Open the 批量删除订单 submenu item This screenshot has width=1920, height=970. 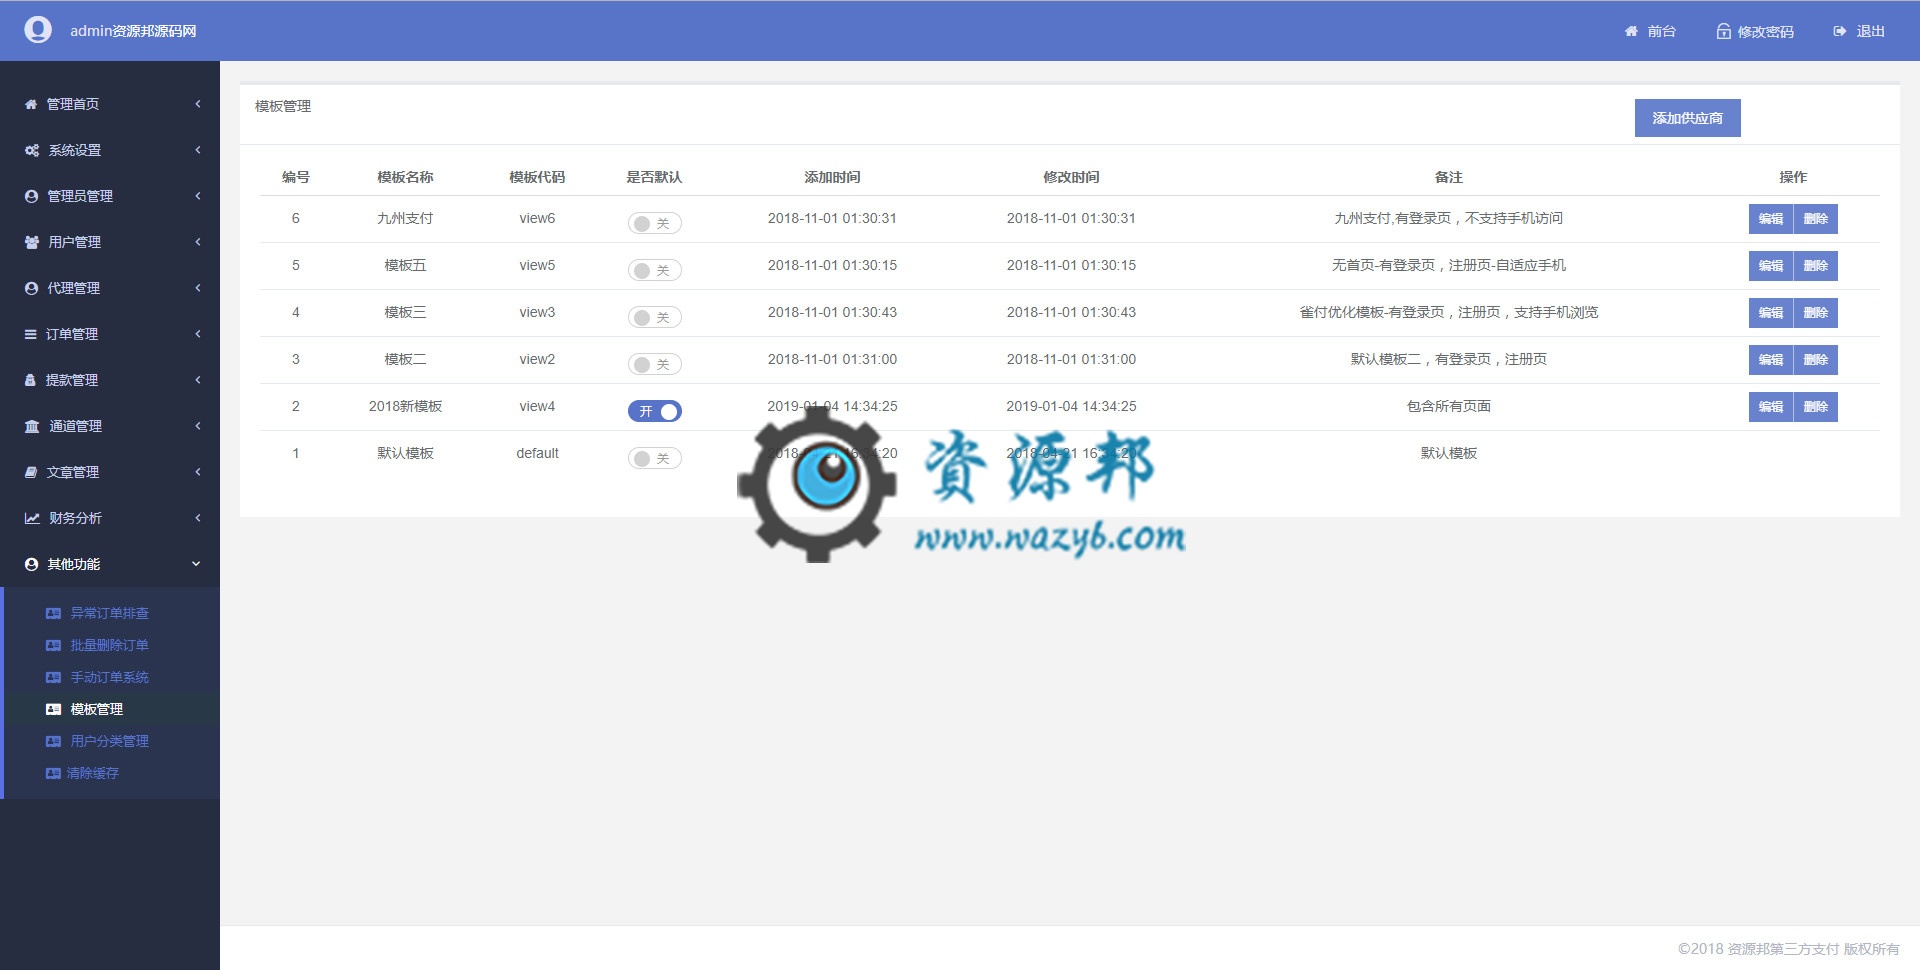[109, 645]
